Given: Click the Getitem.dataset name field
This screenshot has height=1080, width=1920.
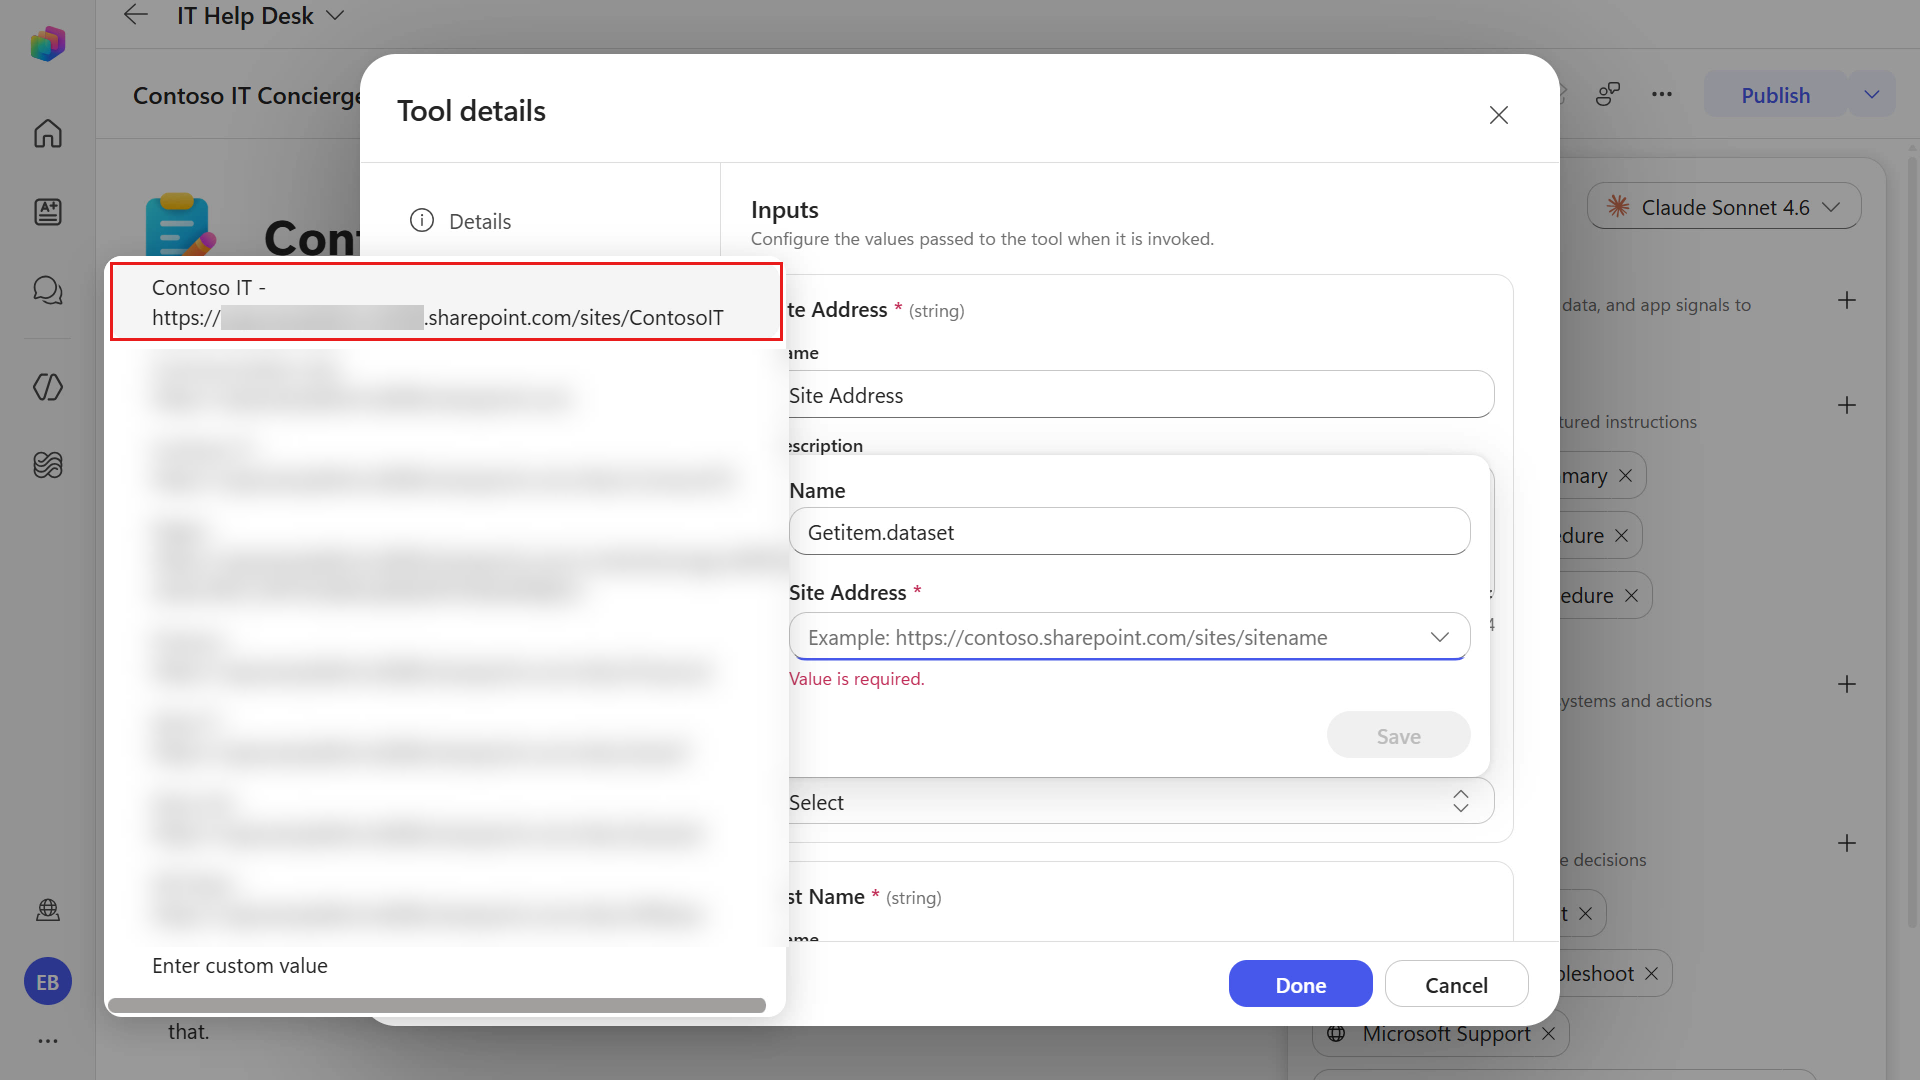Looking at the screenshot, I should pyautogui.click(x=1129, y=532).
